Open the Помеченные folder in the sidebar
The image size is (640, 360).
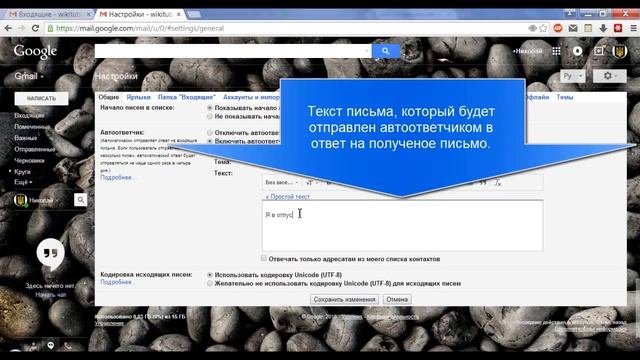click(x=32, y=127)
